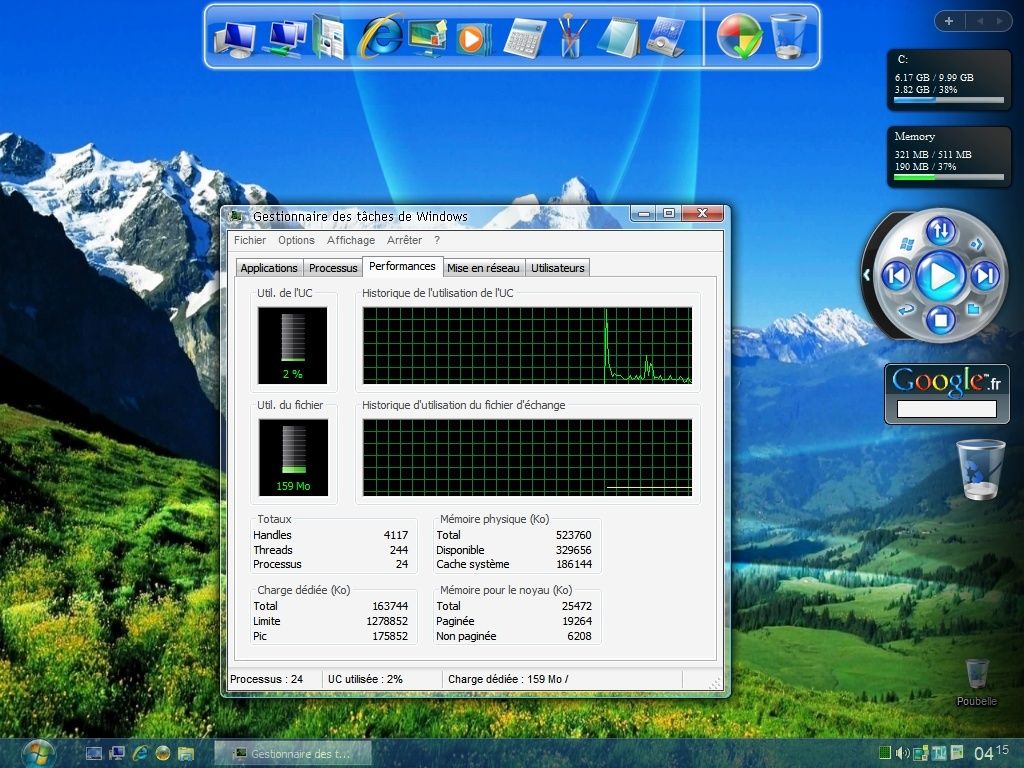Open the Fichier menu in Task Manager
The width and height of the screenshot is (1024, 768).
coord(250,240)
